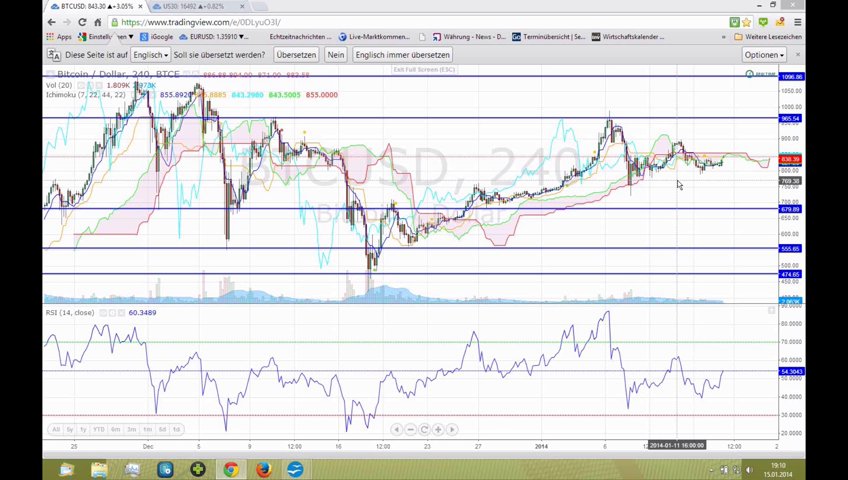The image size is (848, 480).
Task: Click the chart zoom out (minus) button
Action: (410, 429)
